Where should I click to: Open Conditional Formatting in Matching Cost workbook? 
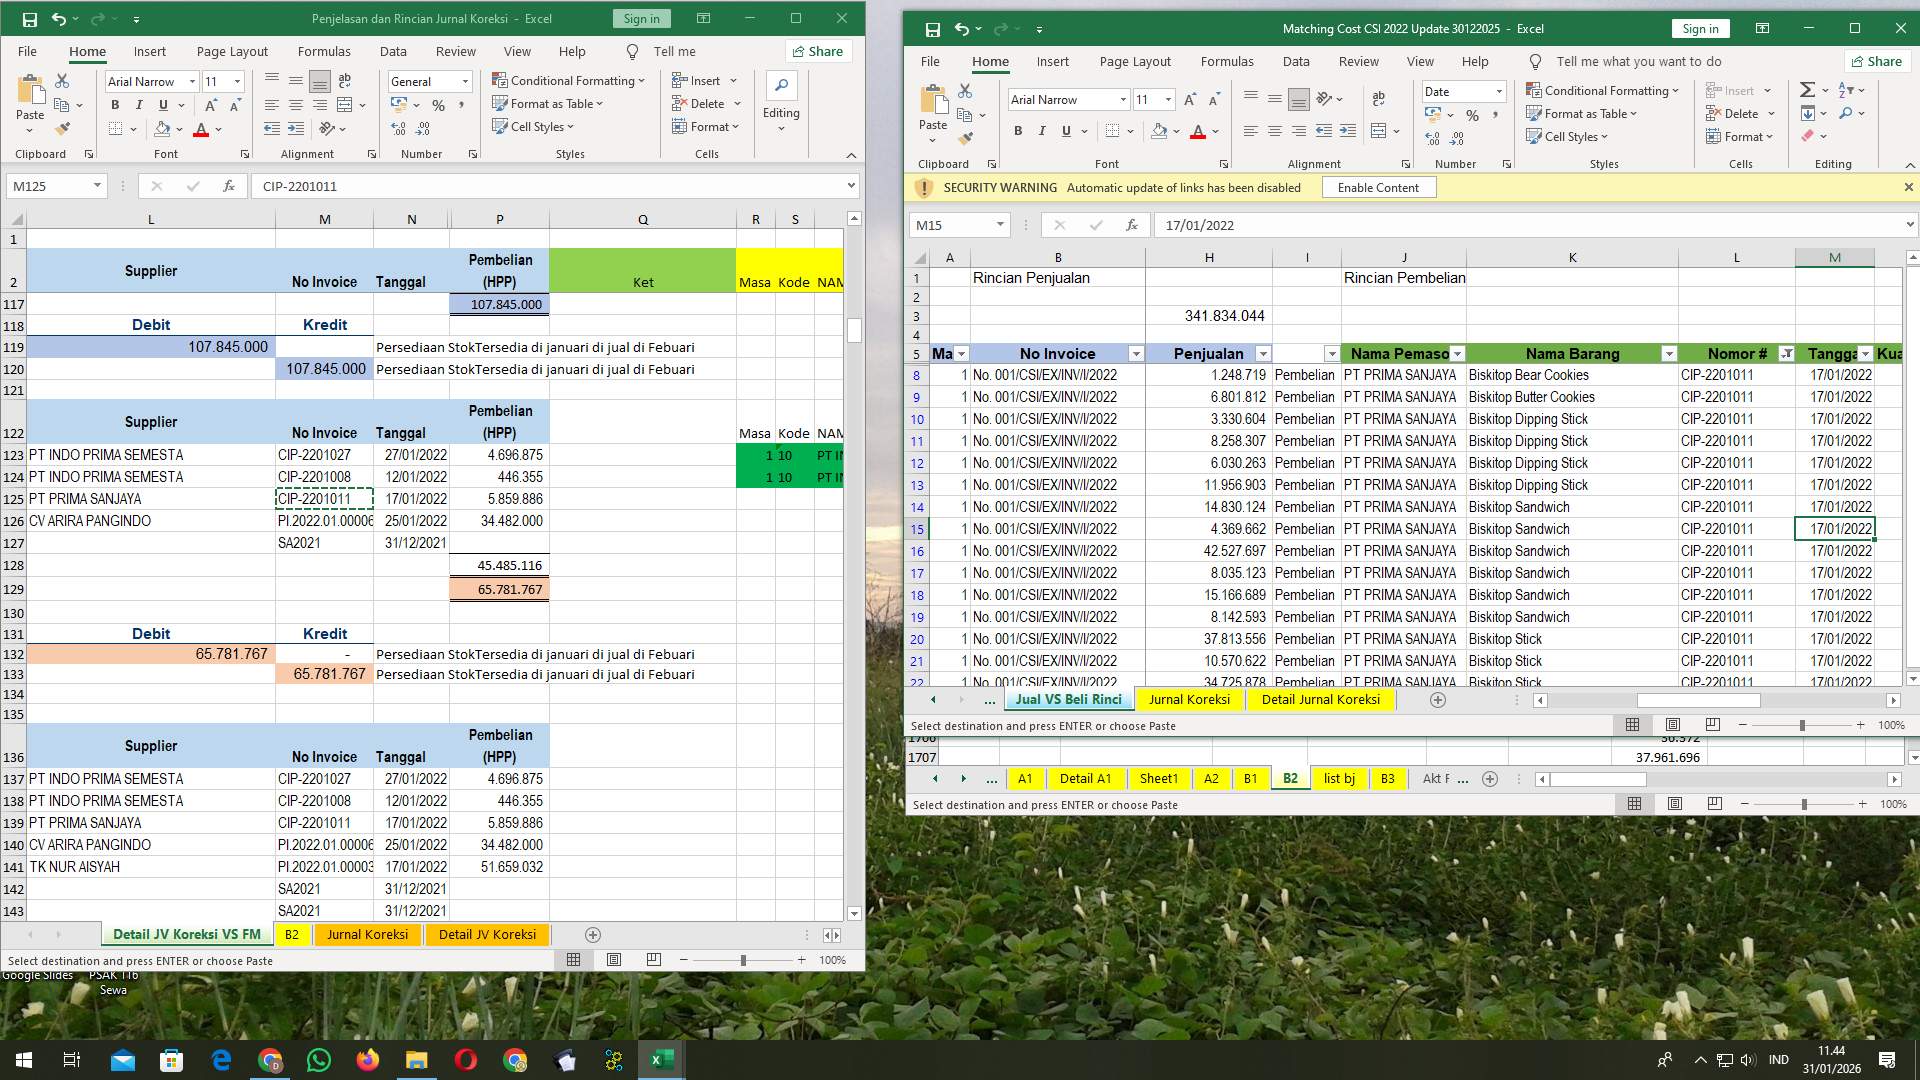pyautogui.click(x=1603, y=90)
